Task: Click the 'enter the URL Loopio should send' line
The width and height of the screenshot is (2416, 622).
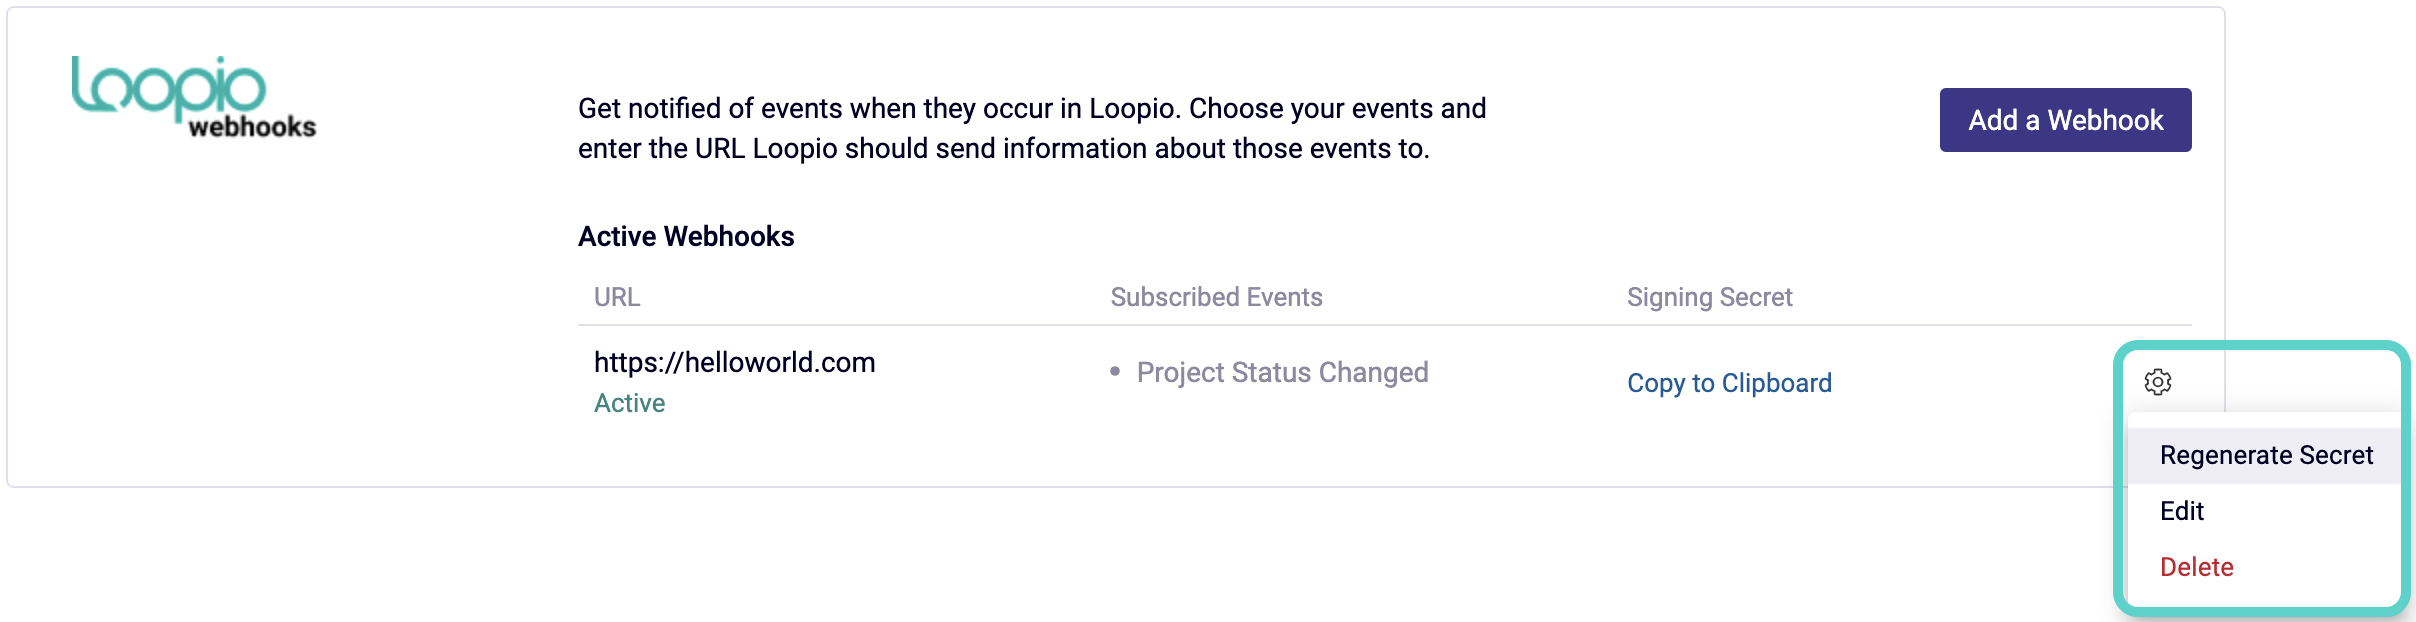Action: click(x=1004, y=148)
